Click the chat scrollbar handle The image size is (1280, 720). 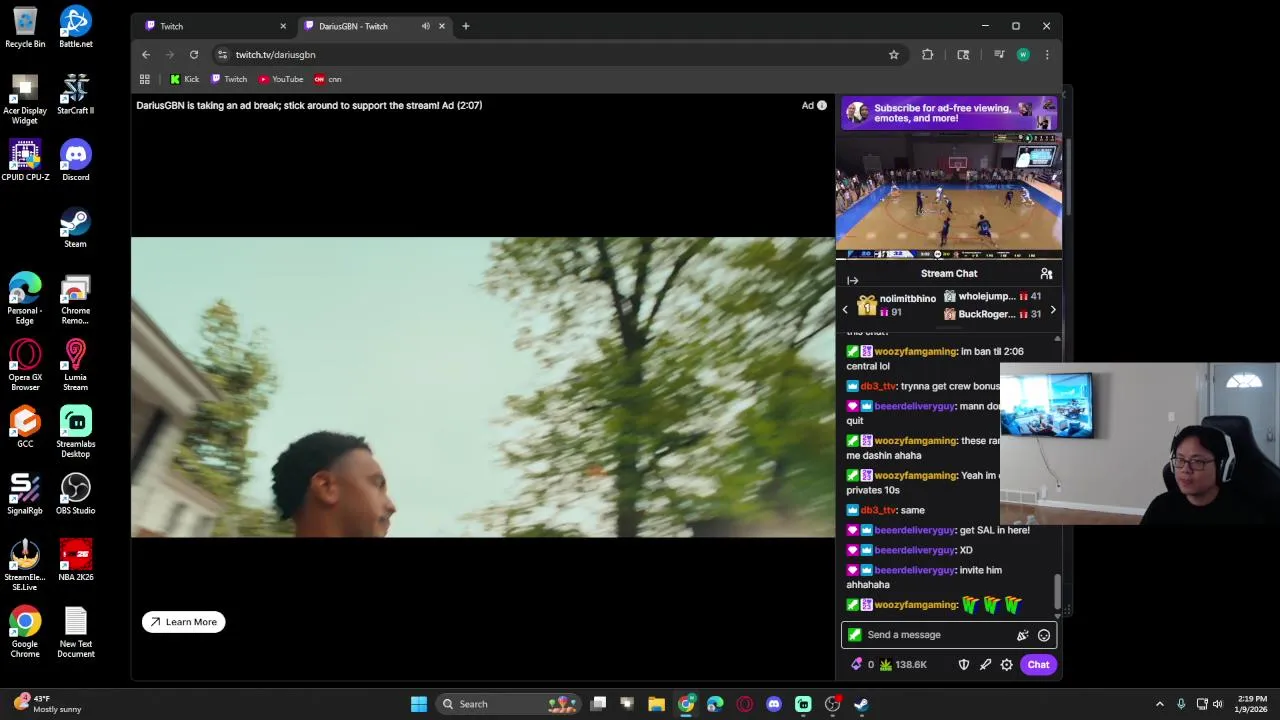click(1057, 590)
